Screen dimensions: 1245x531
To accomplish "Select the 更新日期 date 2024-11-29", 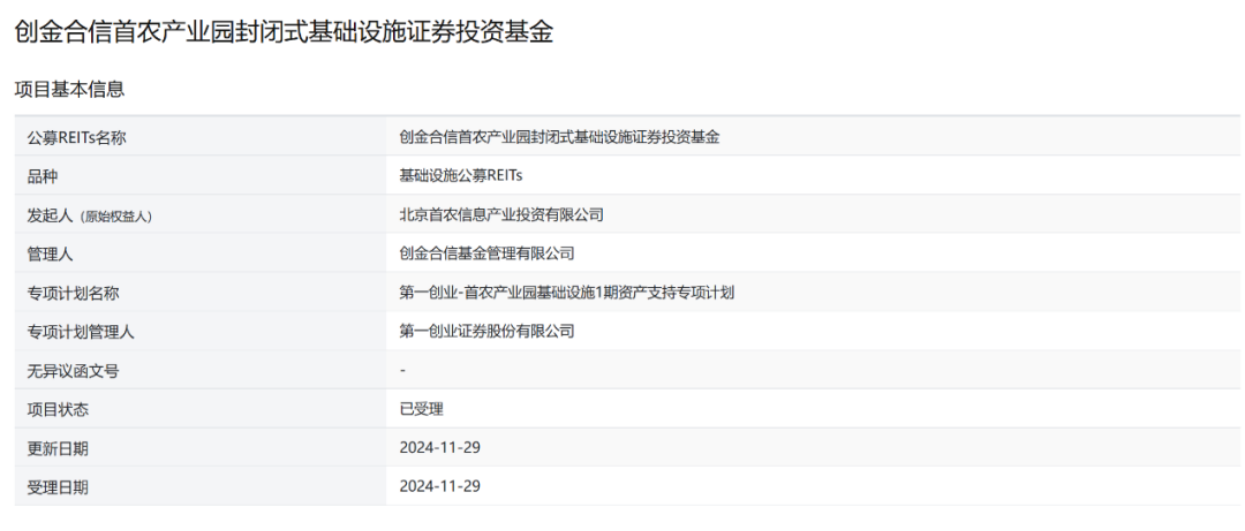I will (440, 448).
